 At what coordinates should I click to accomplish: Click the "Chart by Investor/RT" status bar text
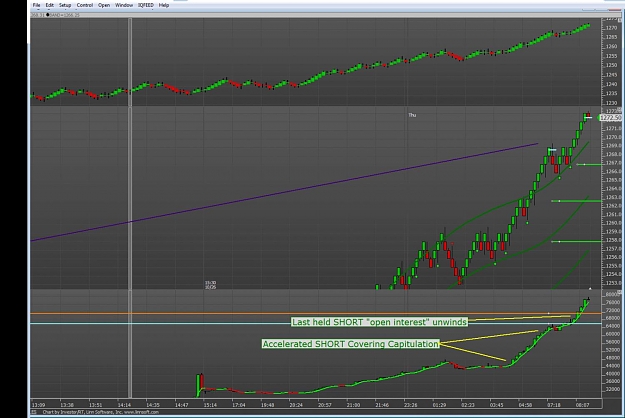coord(100,412)
